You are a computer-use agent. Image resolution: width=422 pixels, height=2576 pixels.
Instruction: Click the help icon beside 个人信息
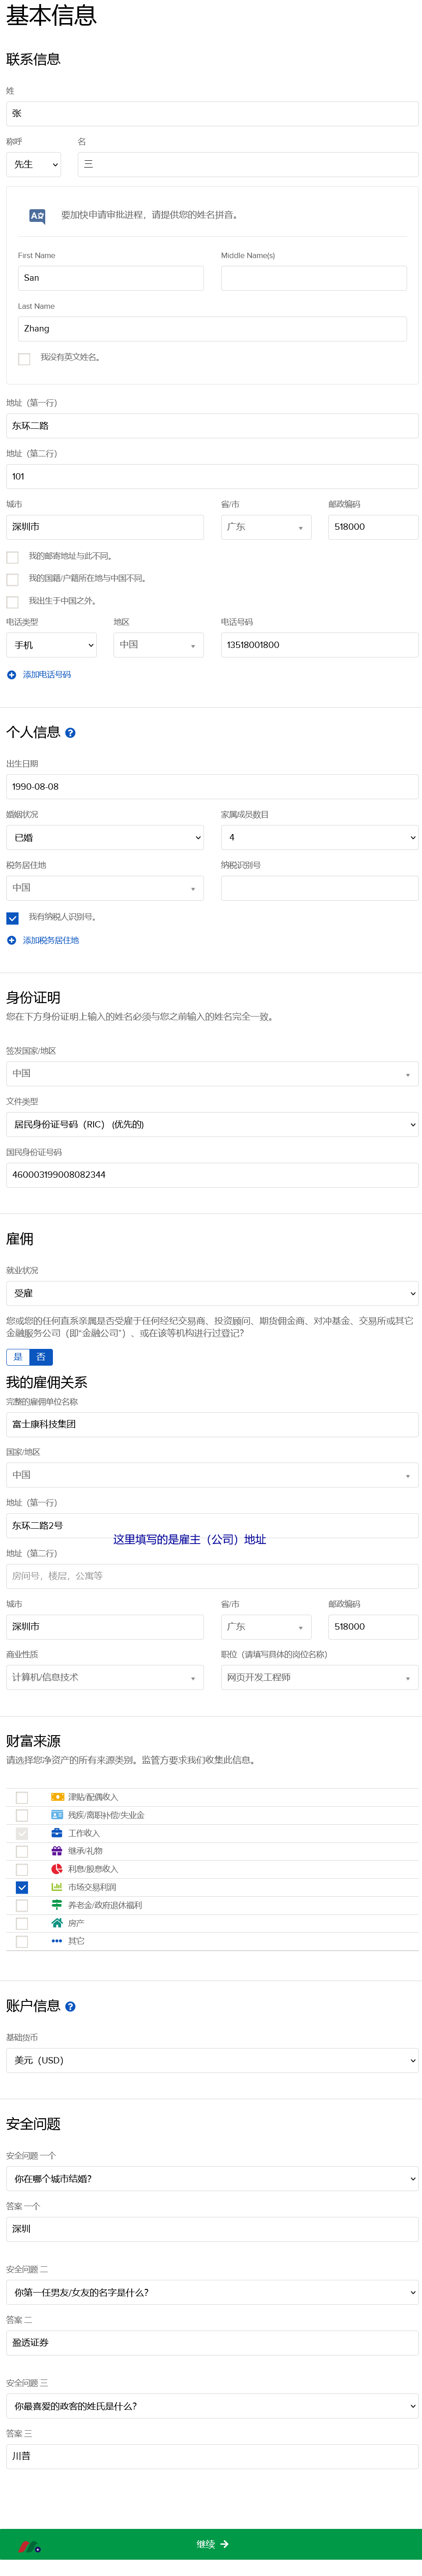(70, 733)
